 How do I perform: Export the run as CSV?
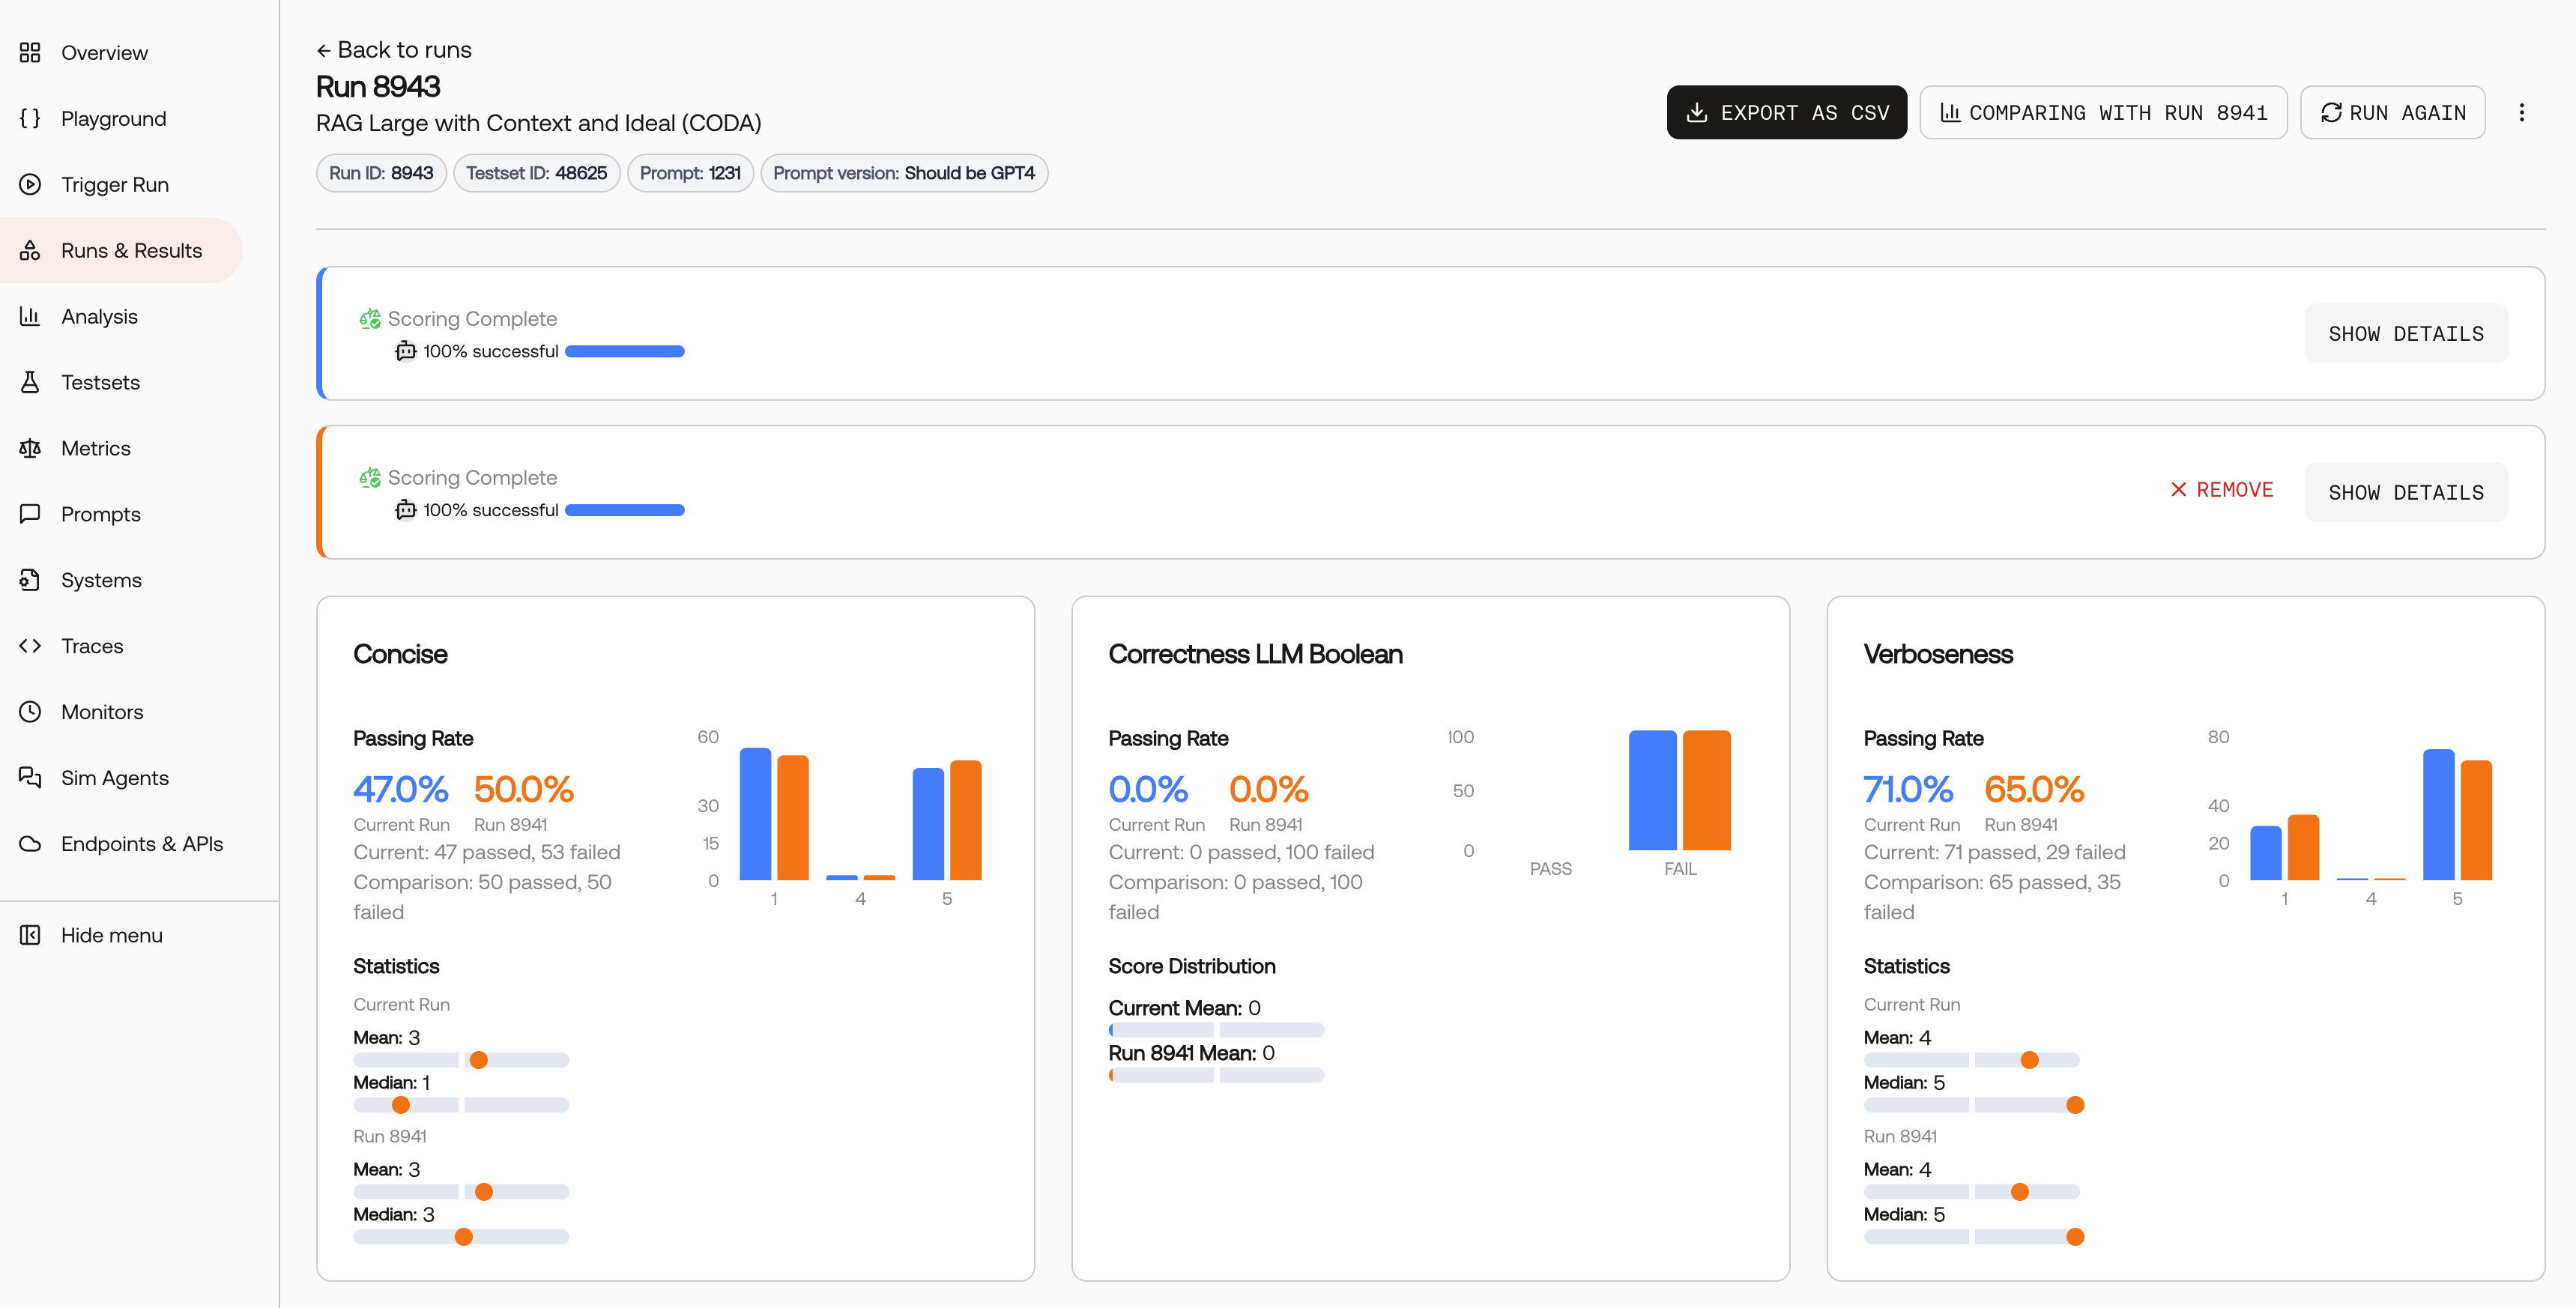pos(1786,112)
